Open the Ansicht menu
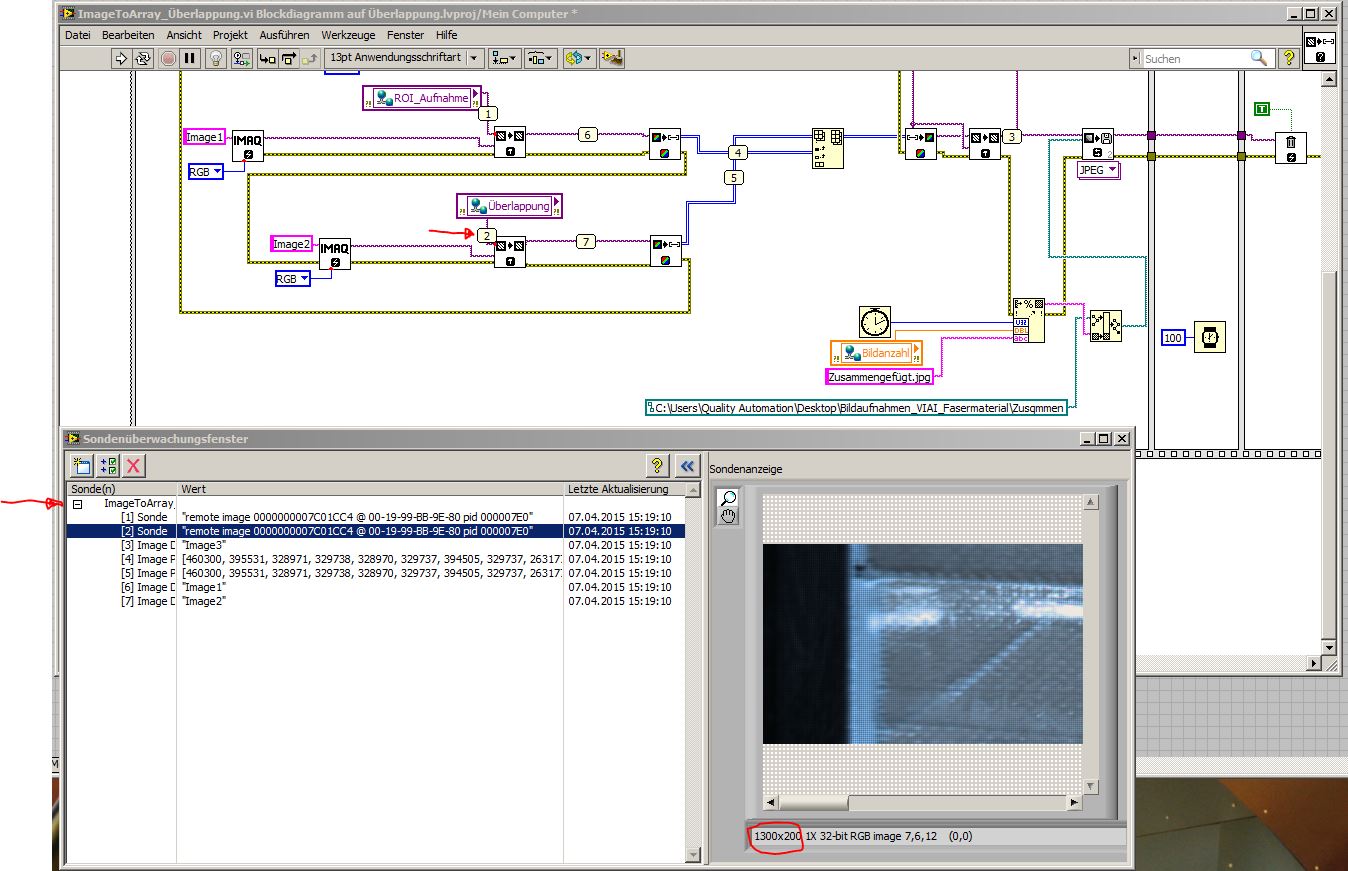 click(184, 34)
